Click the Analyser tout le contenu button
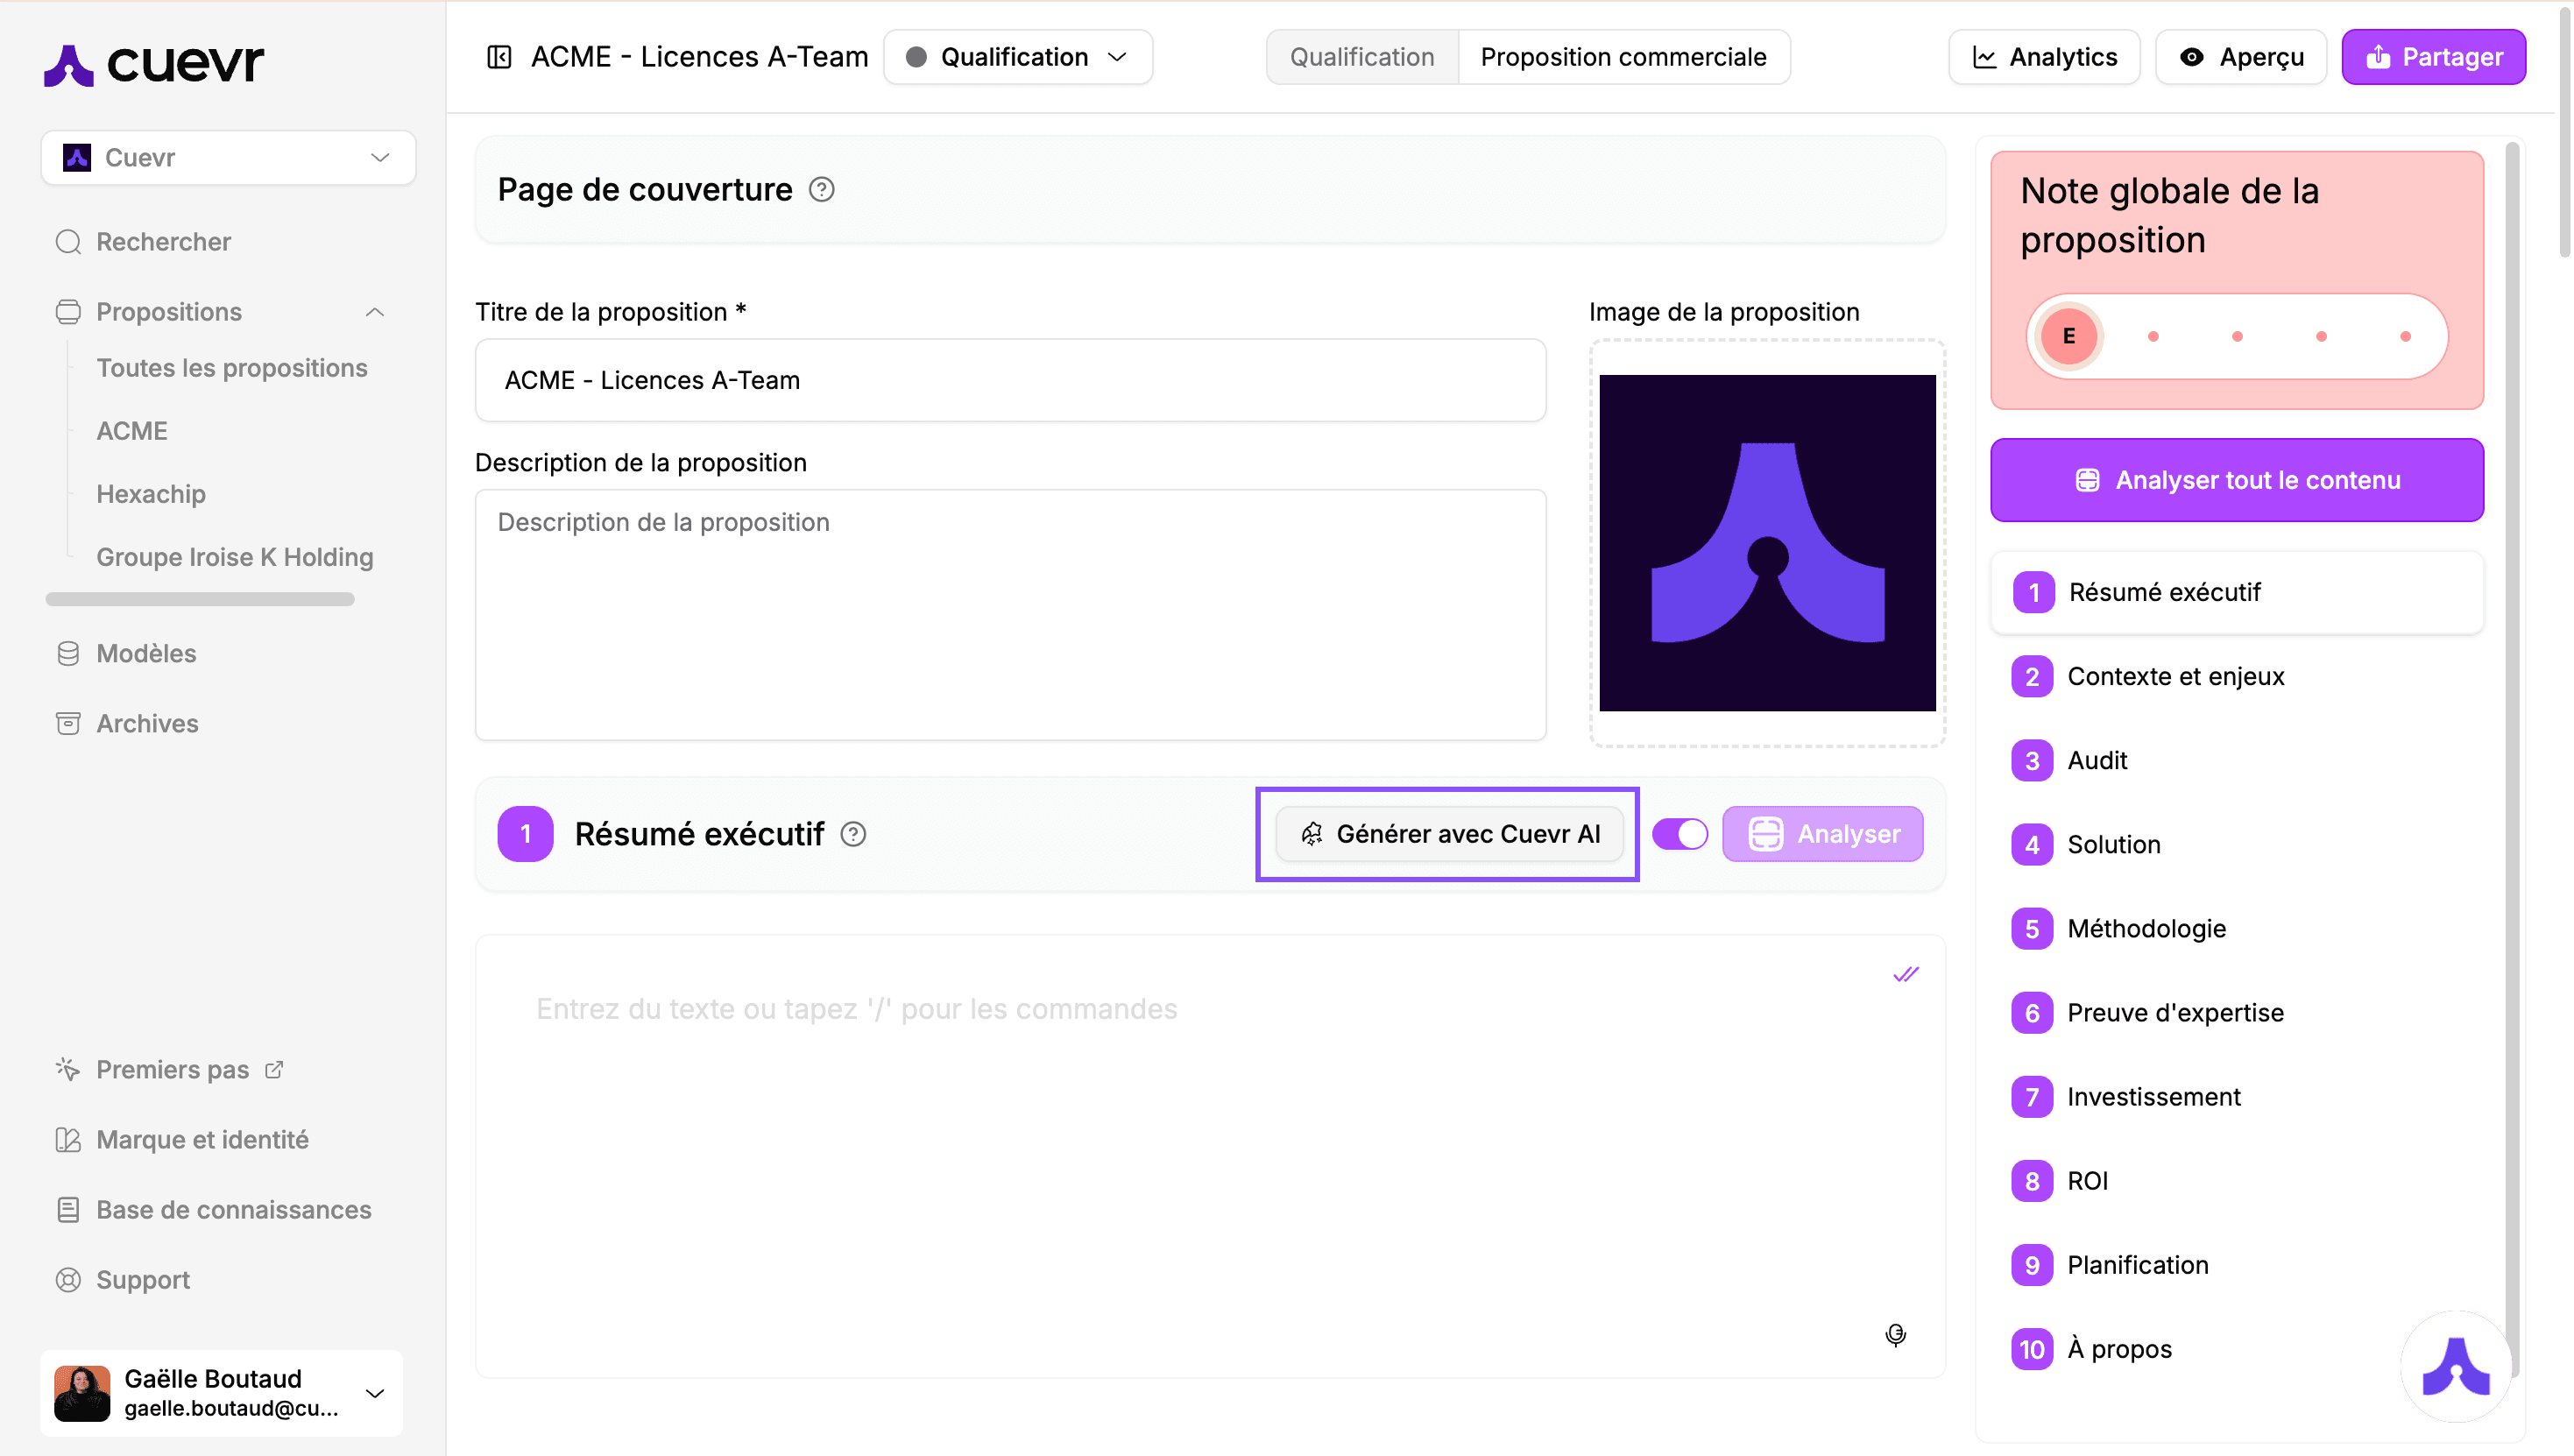This screenshot has width=2574, height=1456. [2236, 480]
